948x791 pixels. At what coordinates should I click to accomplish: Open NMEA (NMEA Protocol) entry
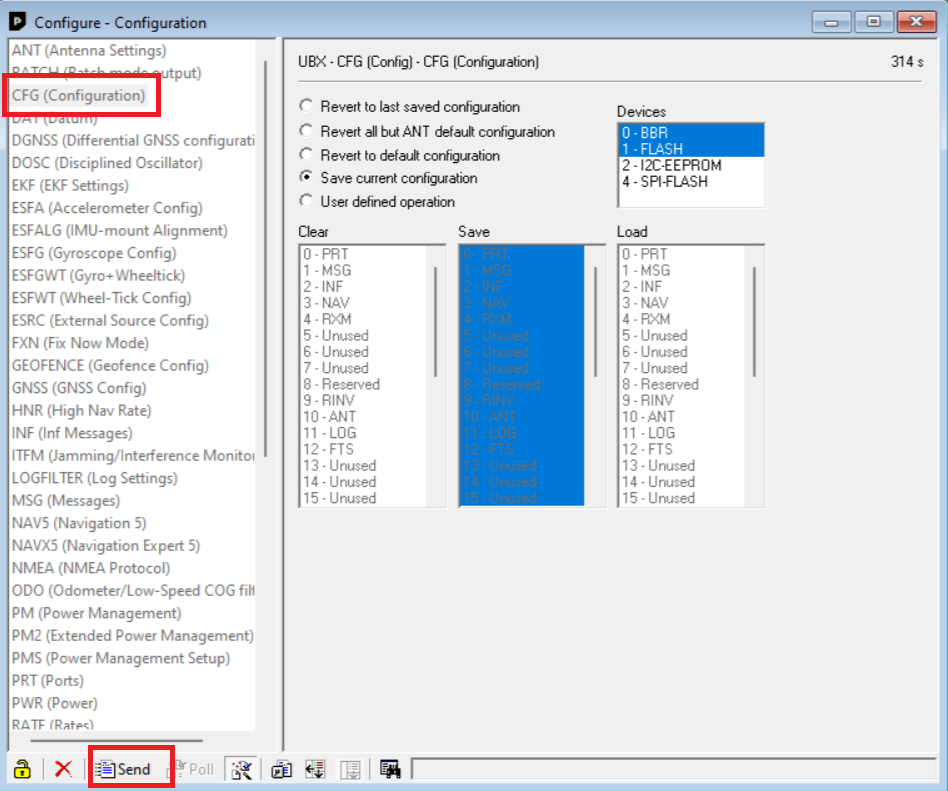(91, 568)
